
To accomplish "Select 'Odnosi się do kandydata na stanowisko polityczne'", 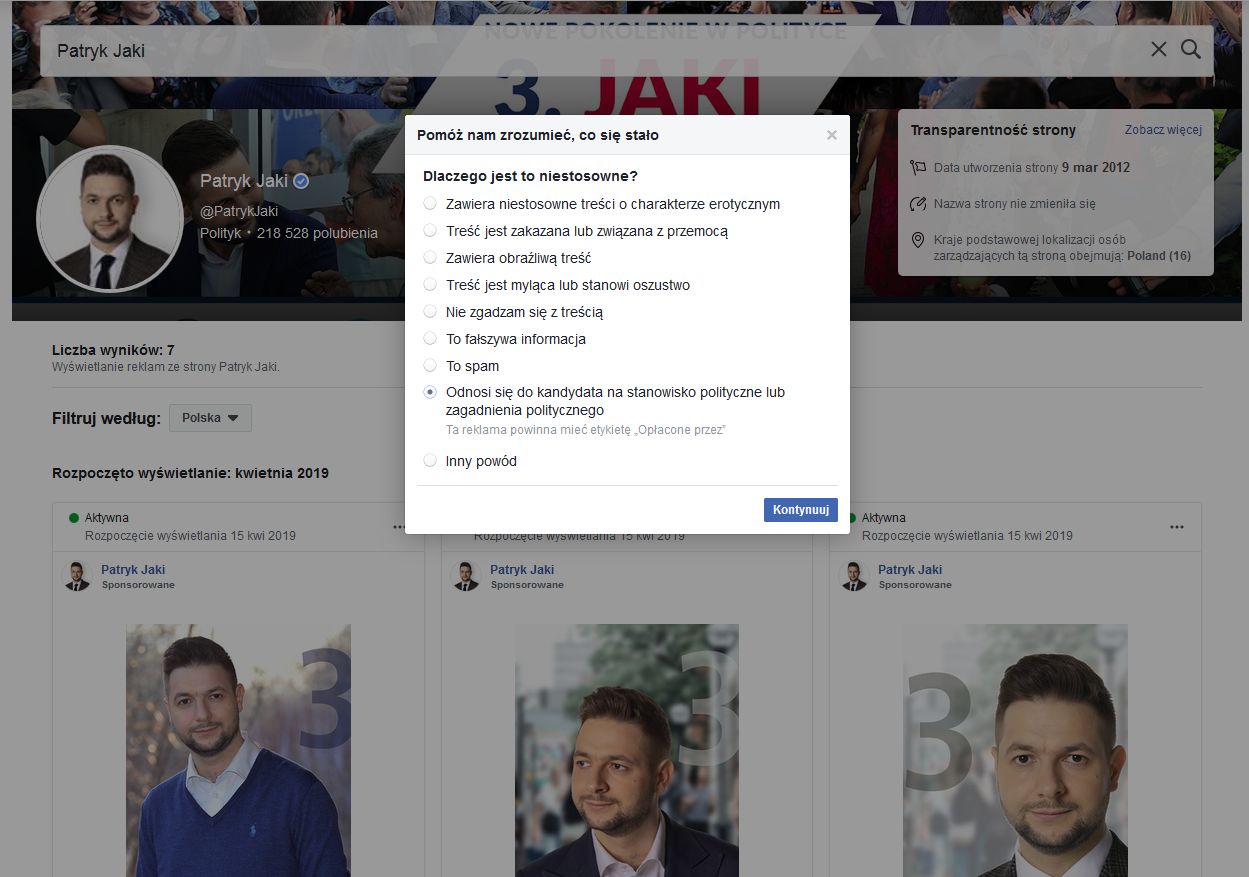I will click(430, 392).
